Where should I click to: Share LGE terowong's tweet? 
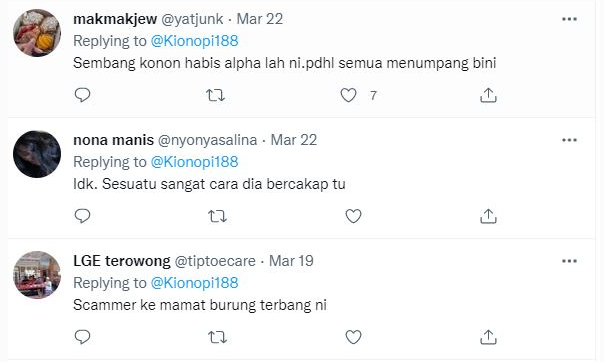pos(488,337)
